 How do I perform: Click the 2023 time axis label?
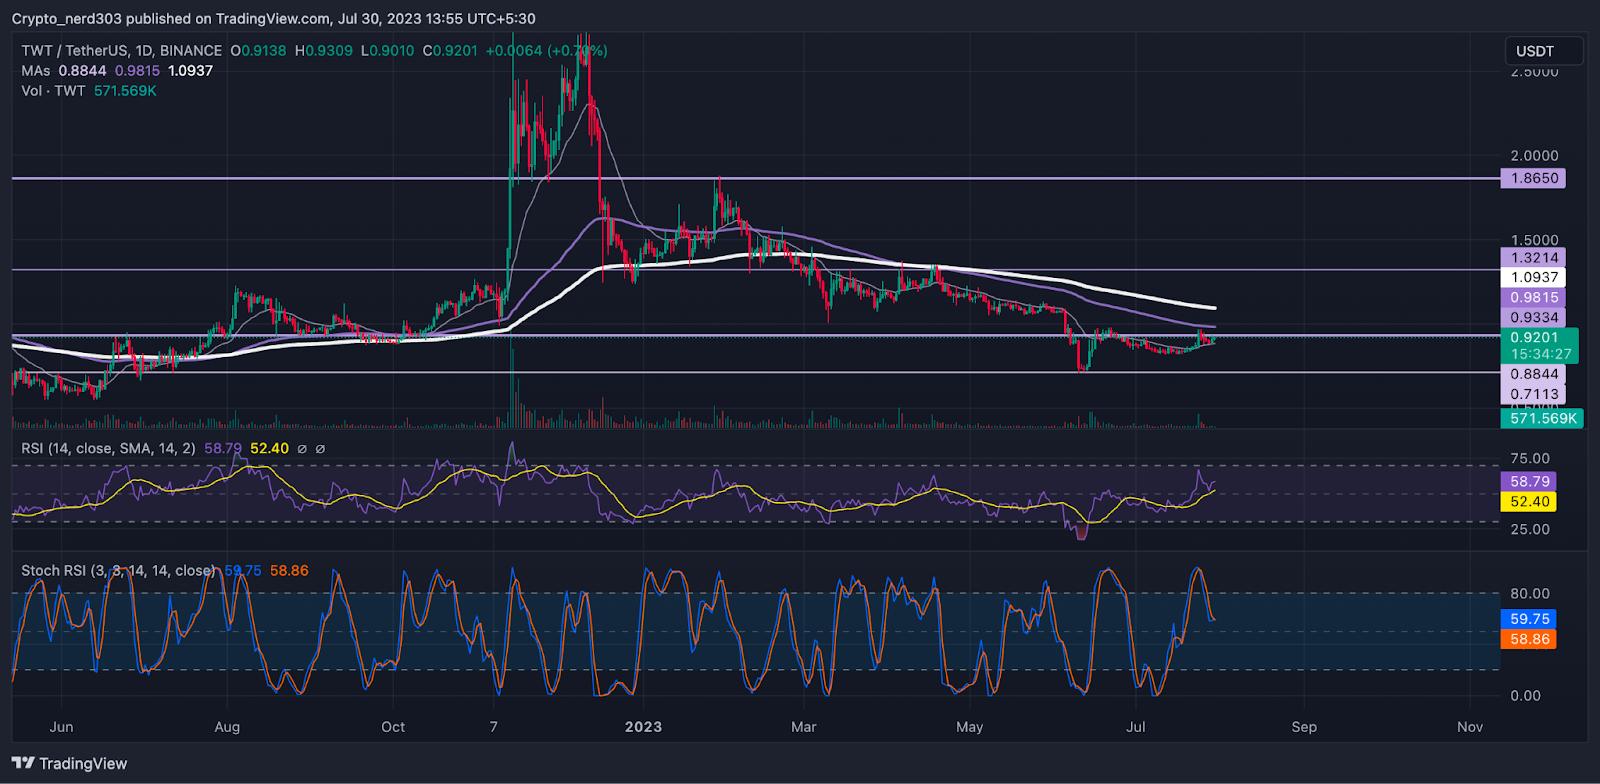(x=643, y=727)
